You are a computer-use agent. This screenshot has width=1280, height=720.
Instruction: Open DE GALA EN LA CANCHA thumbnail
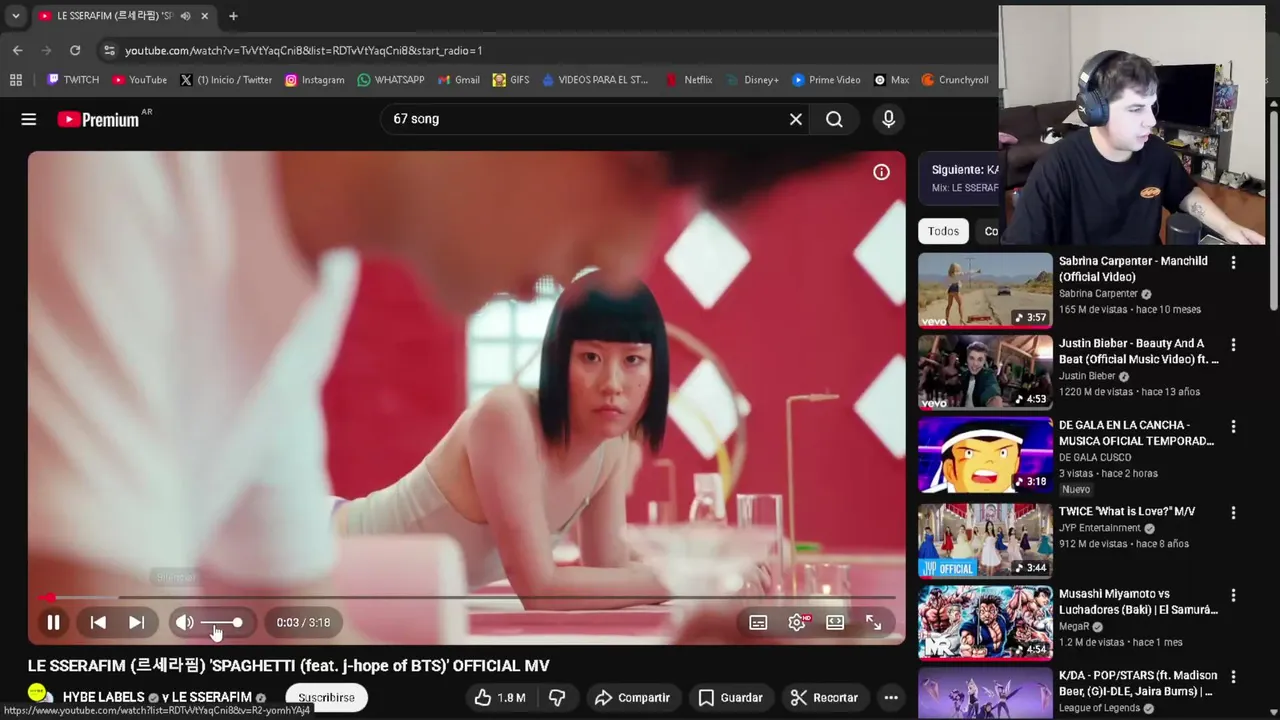[x=985, y=455]
